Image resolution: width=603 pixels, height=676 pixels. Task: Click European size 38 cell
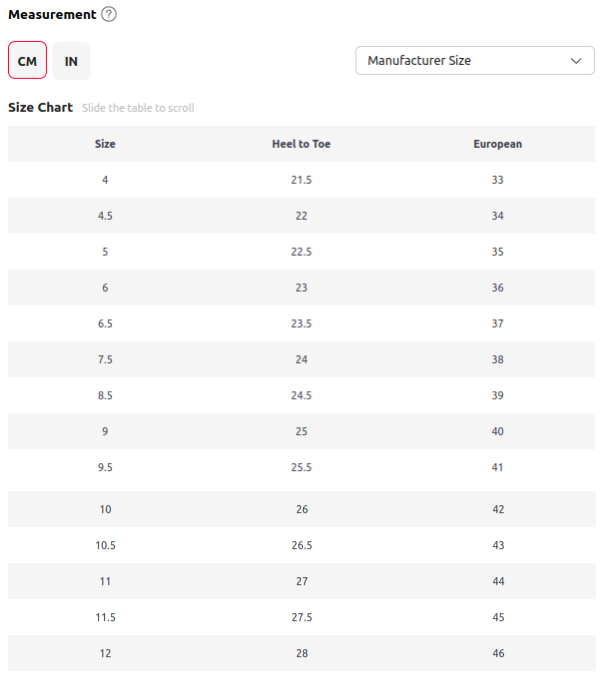pos(497,360)
